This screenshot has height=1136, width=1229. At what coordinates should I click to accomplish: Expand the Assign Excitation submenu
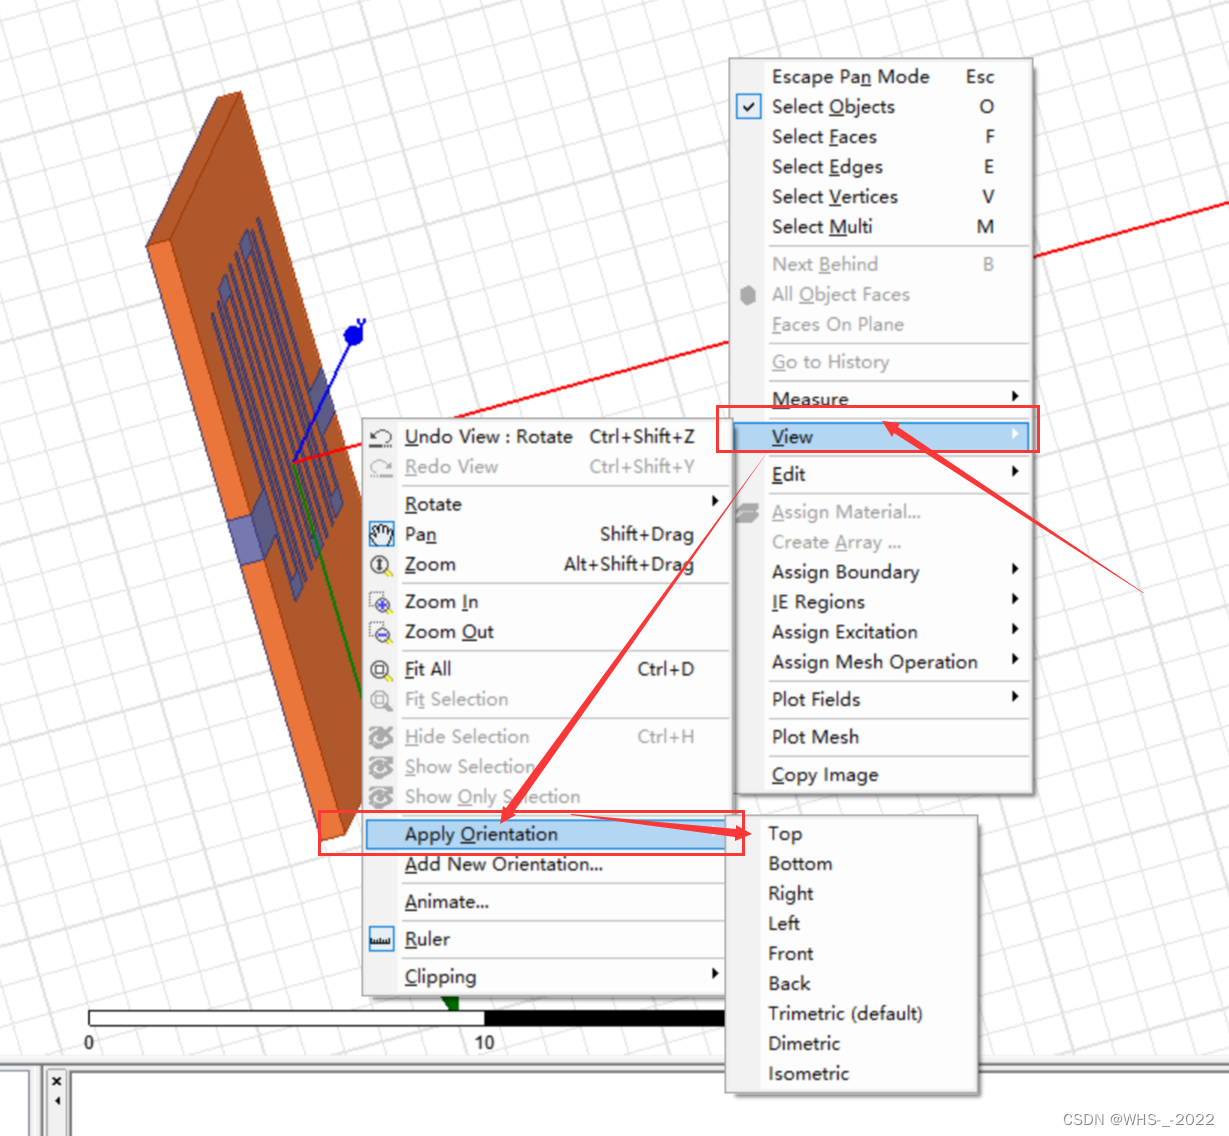(x=882, y=632)
